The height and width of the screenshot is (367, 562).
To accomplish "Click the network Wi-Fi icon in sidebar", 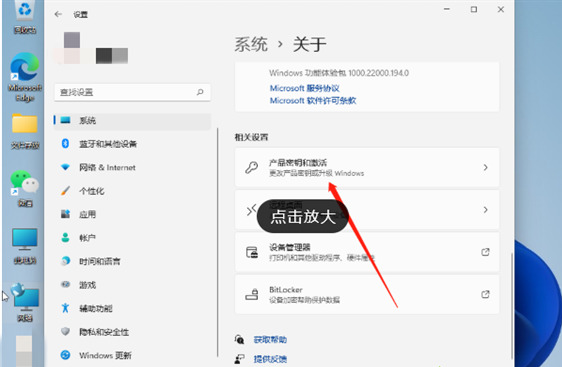I will [x=65, y=167].
